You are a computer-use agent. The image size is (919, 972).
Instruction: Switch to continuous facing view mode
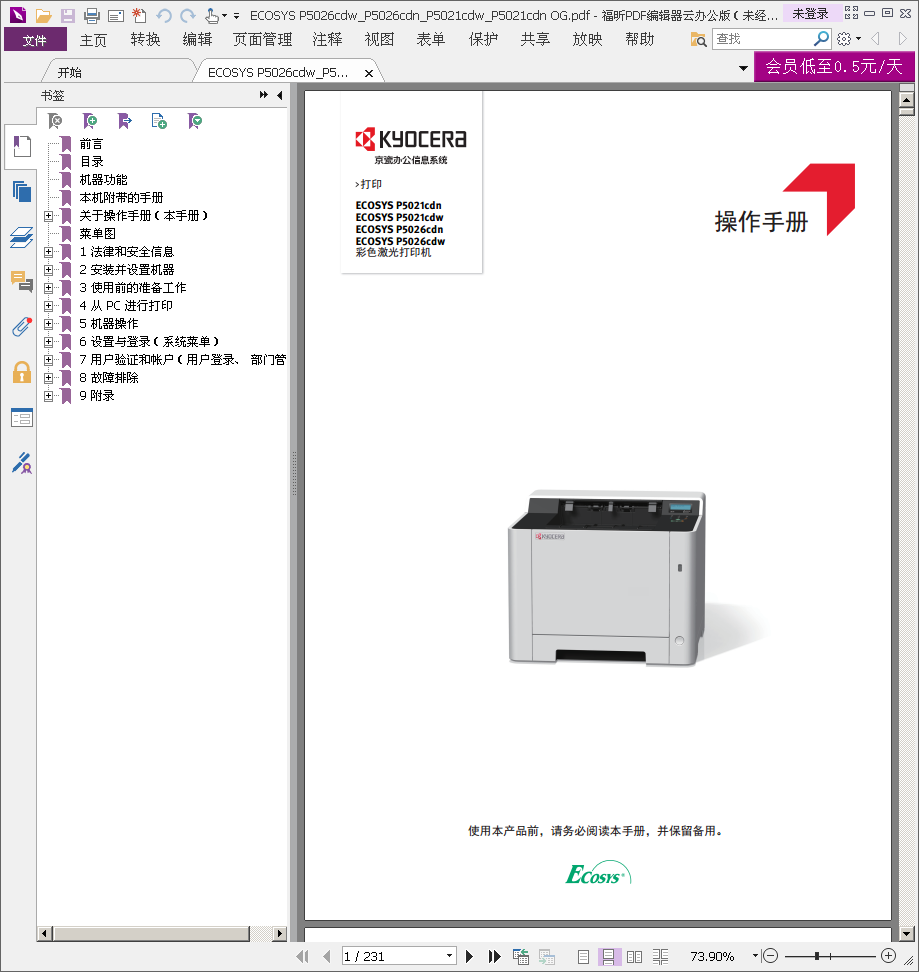660,957
